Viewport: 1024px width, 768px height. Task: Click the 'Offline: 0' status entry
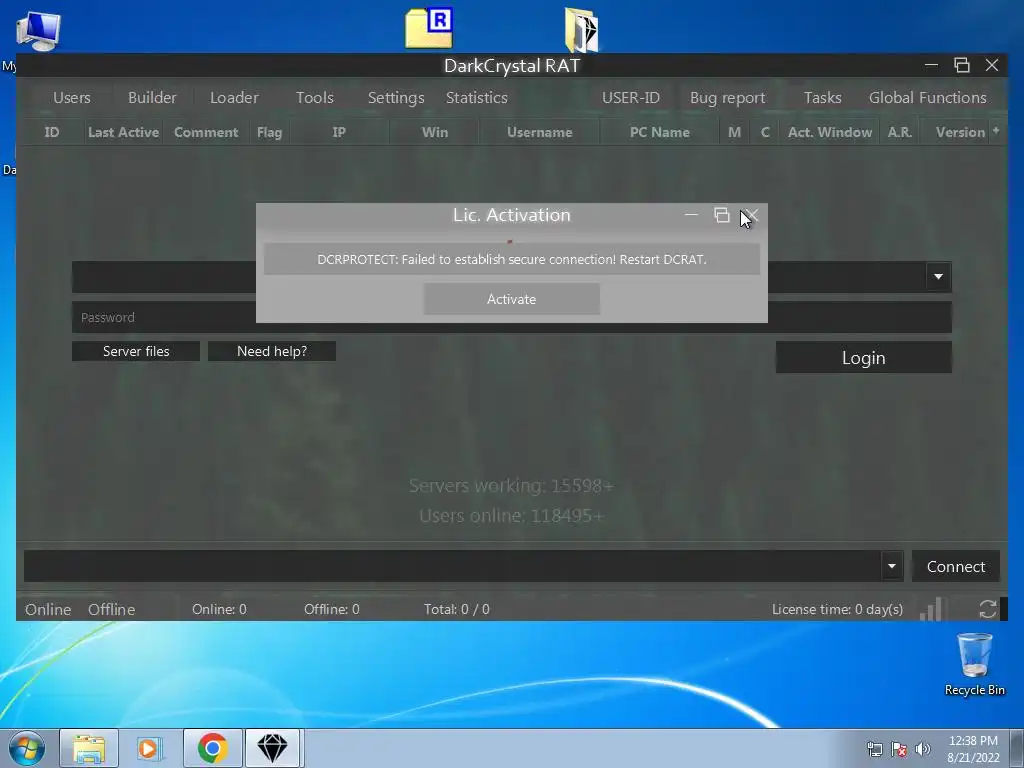click(x=331, y=609)
